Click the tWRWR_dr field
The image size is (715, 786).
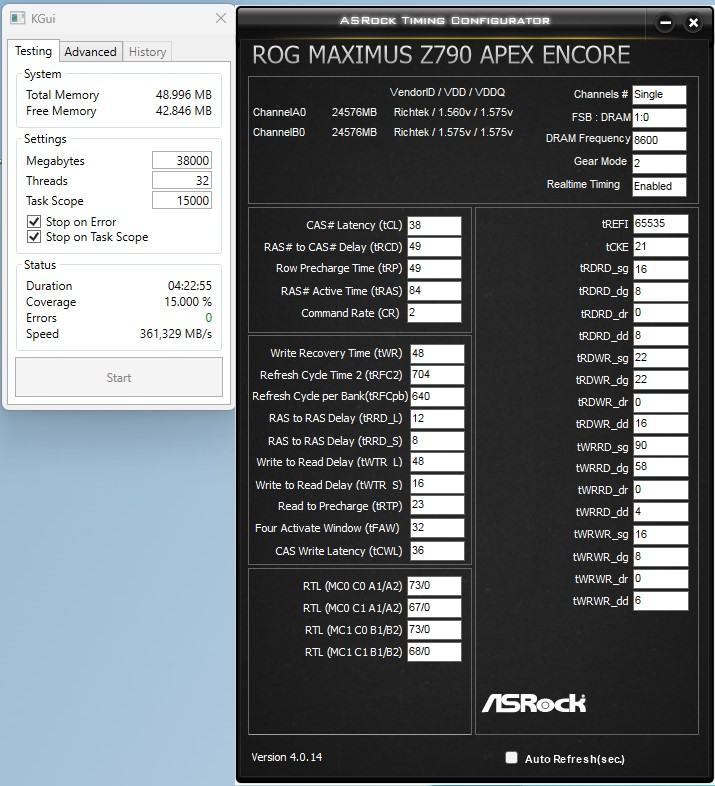(661, 578)
